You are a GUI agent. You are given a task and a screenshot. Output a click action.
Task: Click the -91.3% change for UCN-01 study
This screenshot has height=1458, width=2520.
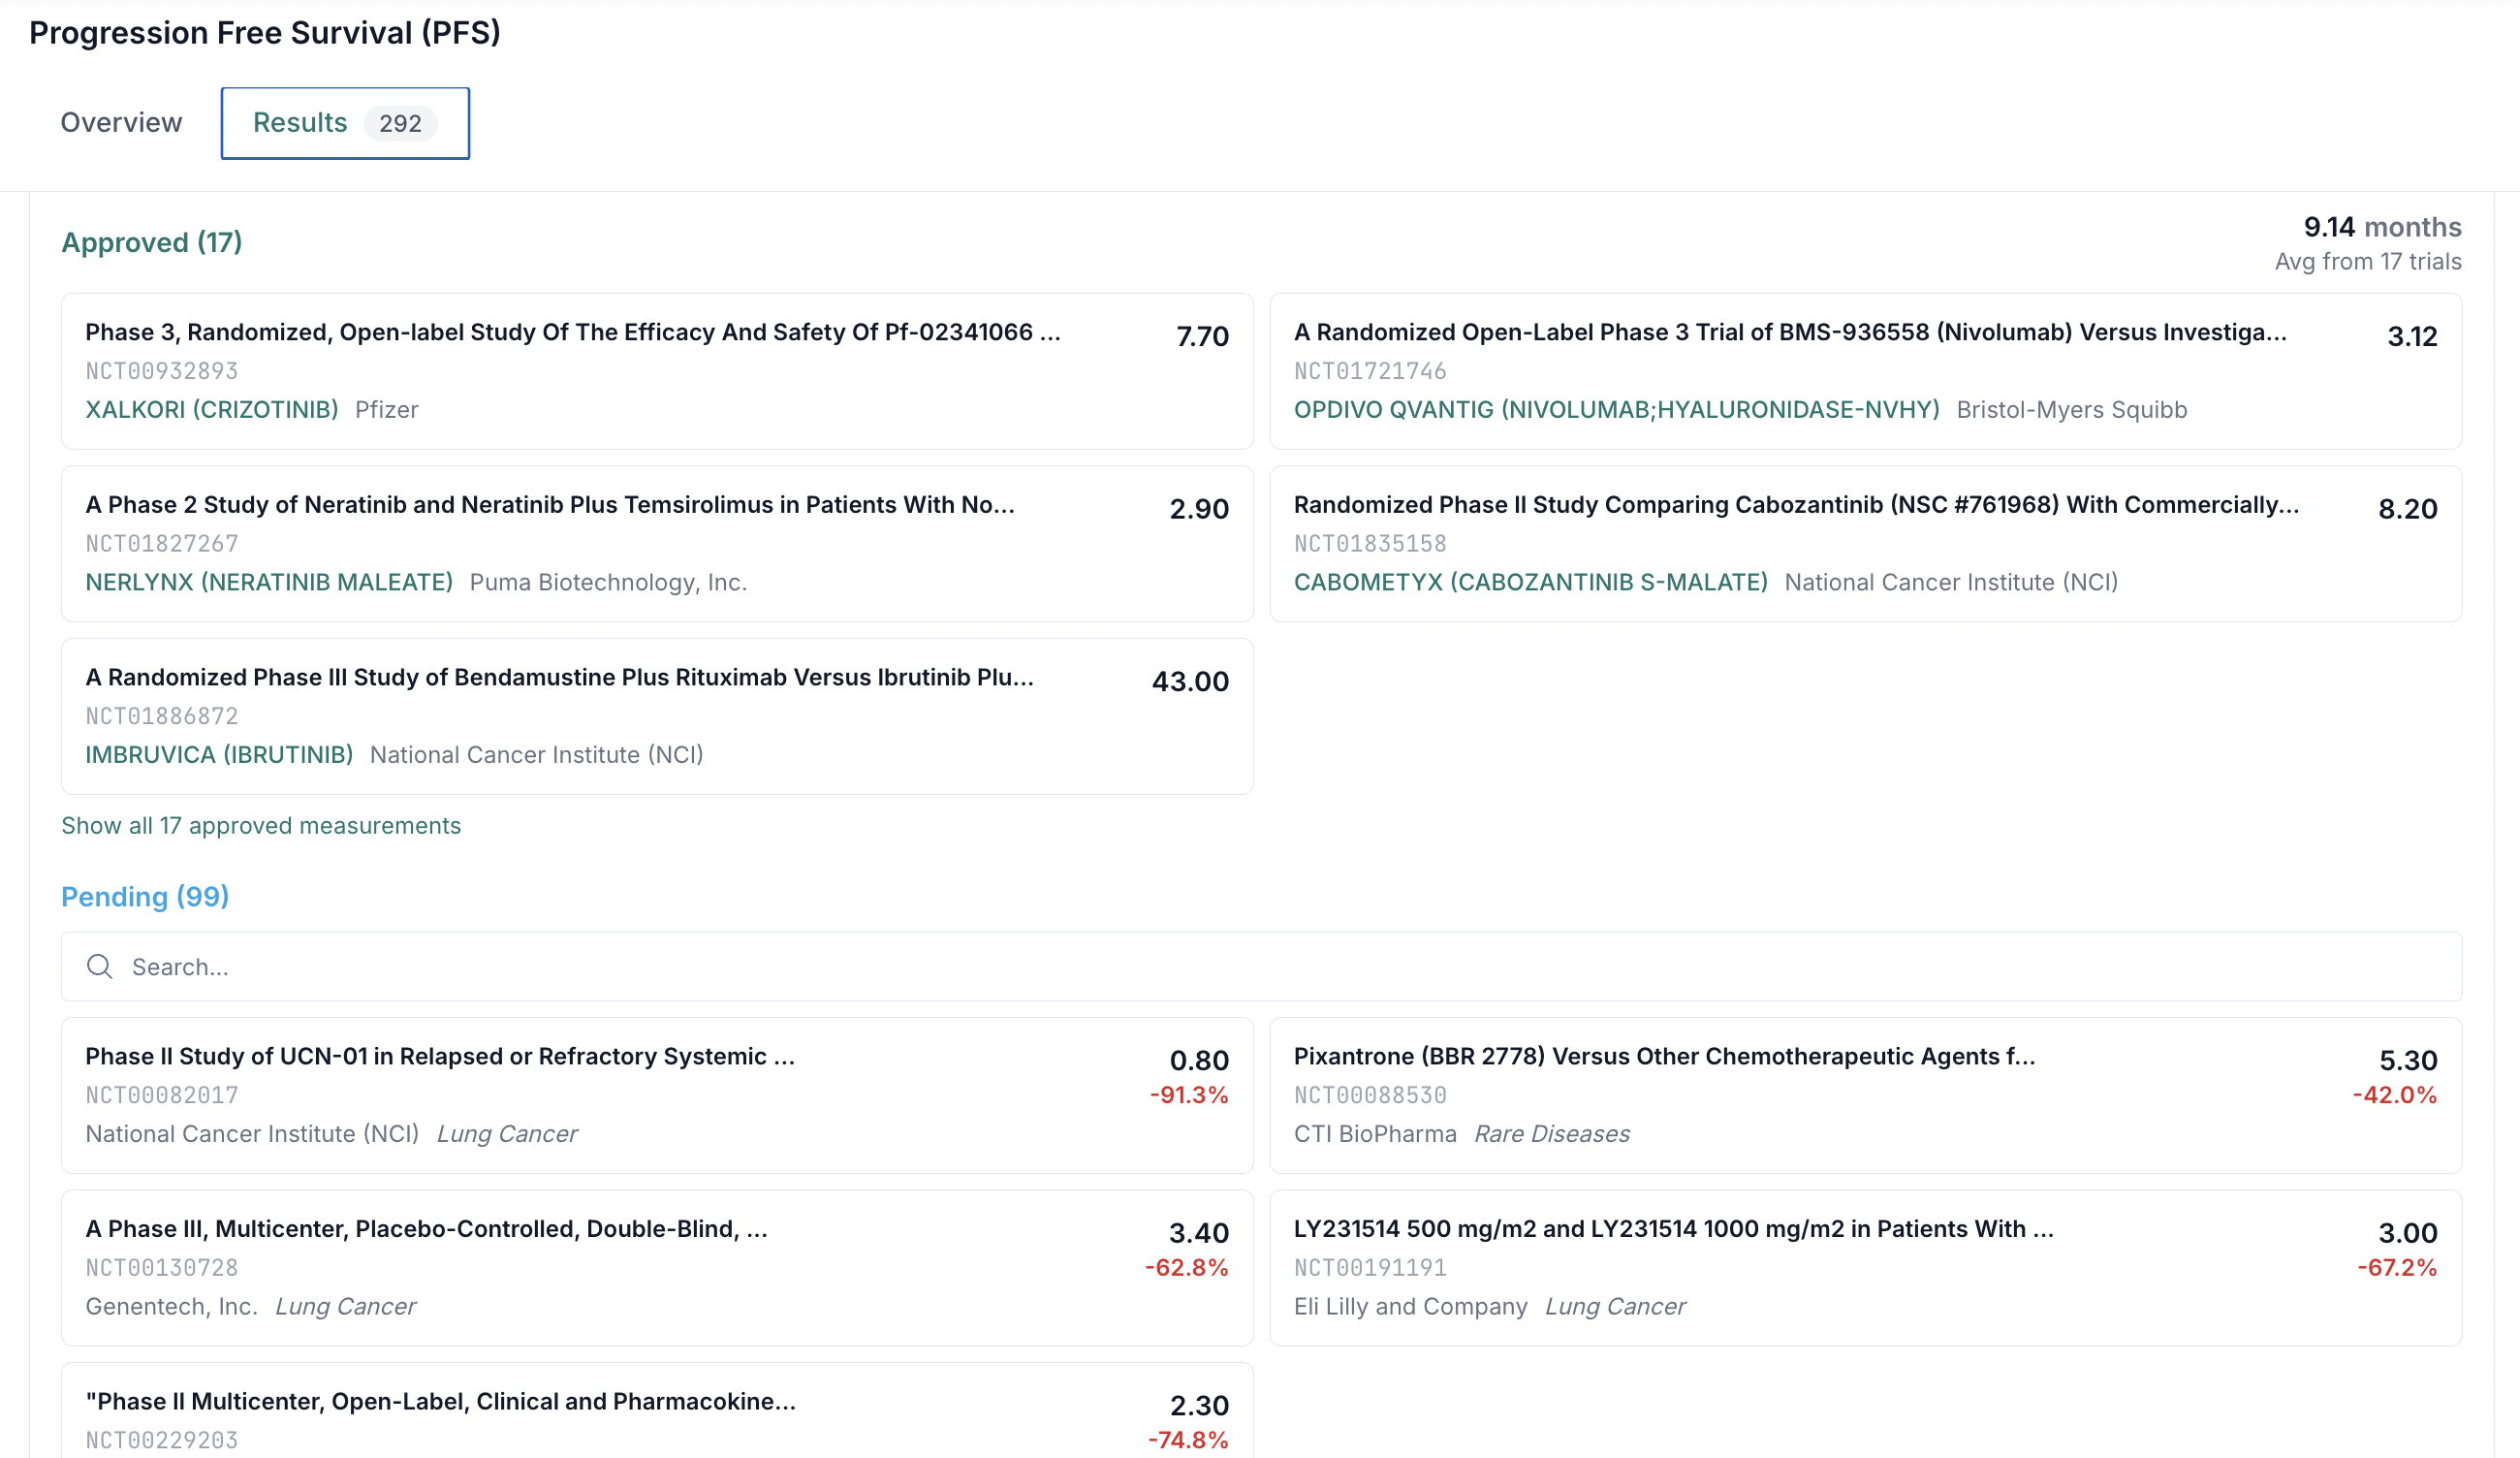pos(1189,1095)
